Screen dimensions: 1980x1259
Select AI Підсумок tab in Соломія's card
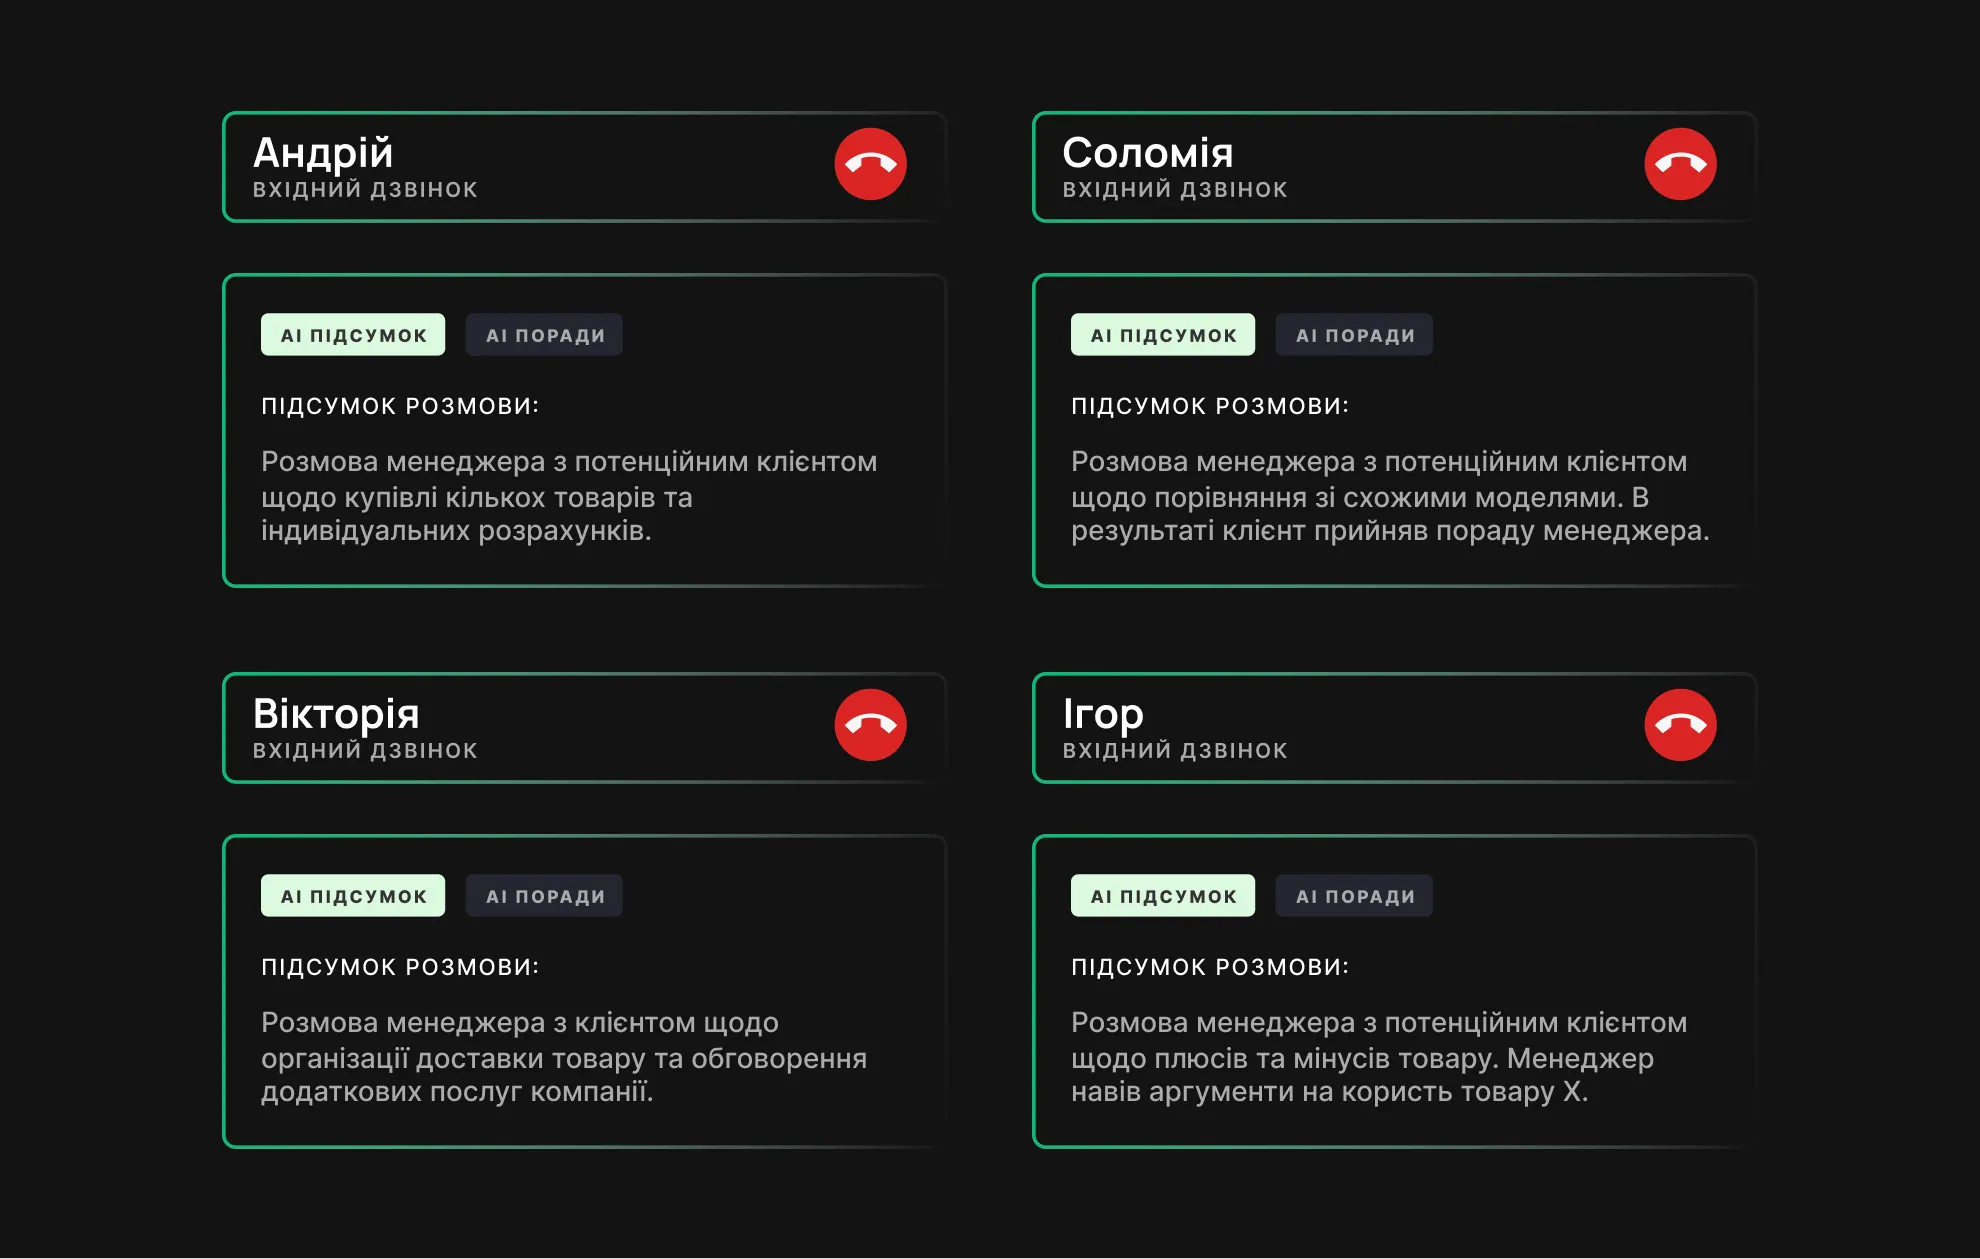[1163, 335]
